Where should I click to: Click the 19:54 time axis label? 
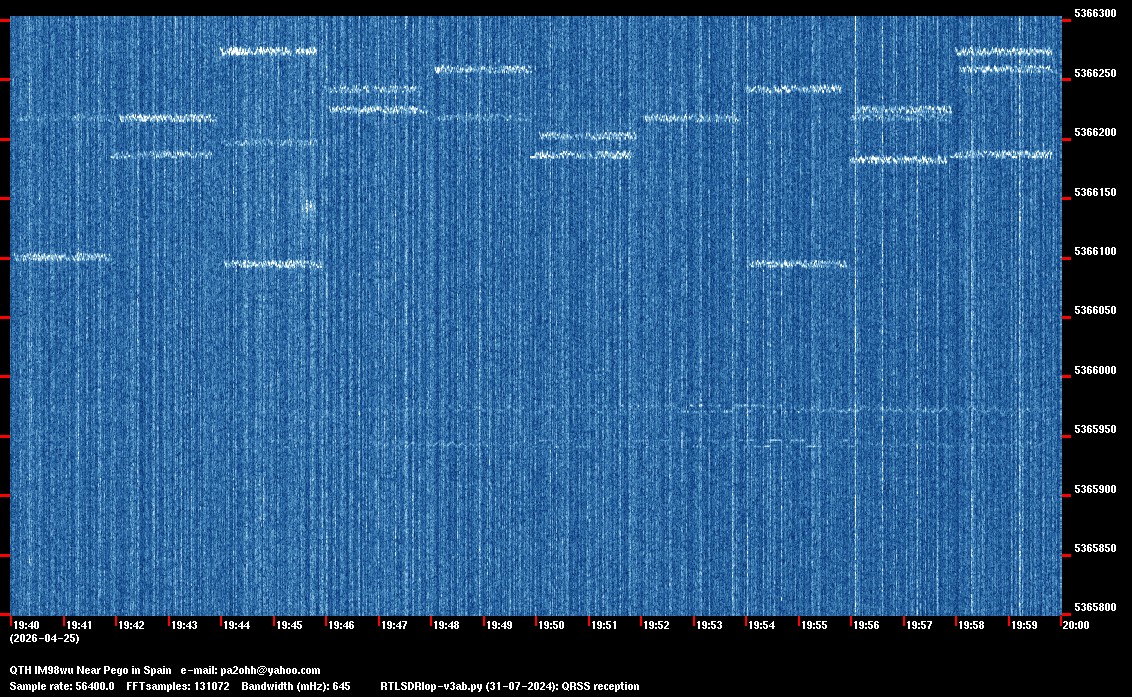click(x=762, y=625)
